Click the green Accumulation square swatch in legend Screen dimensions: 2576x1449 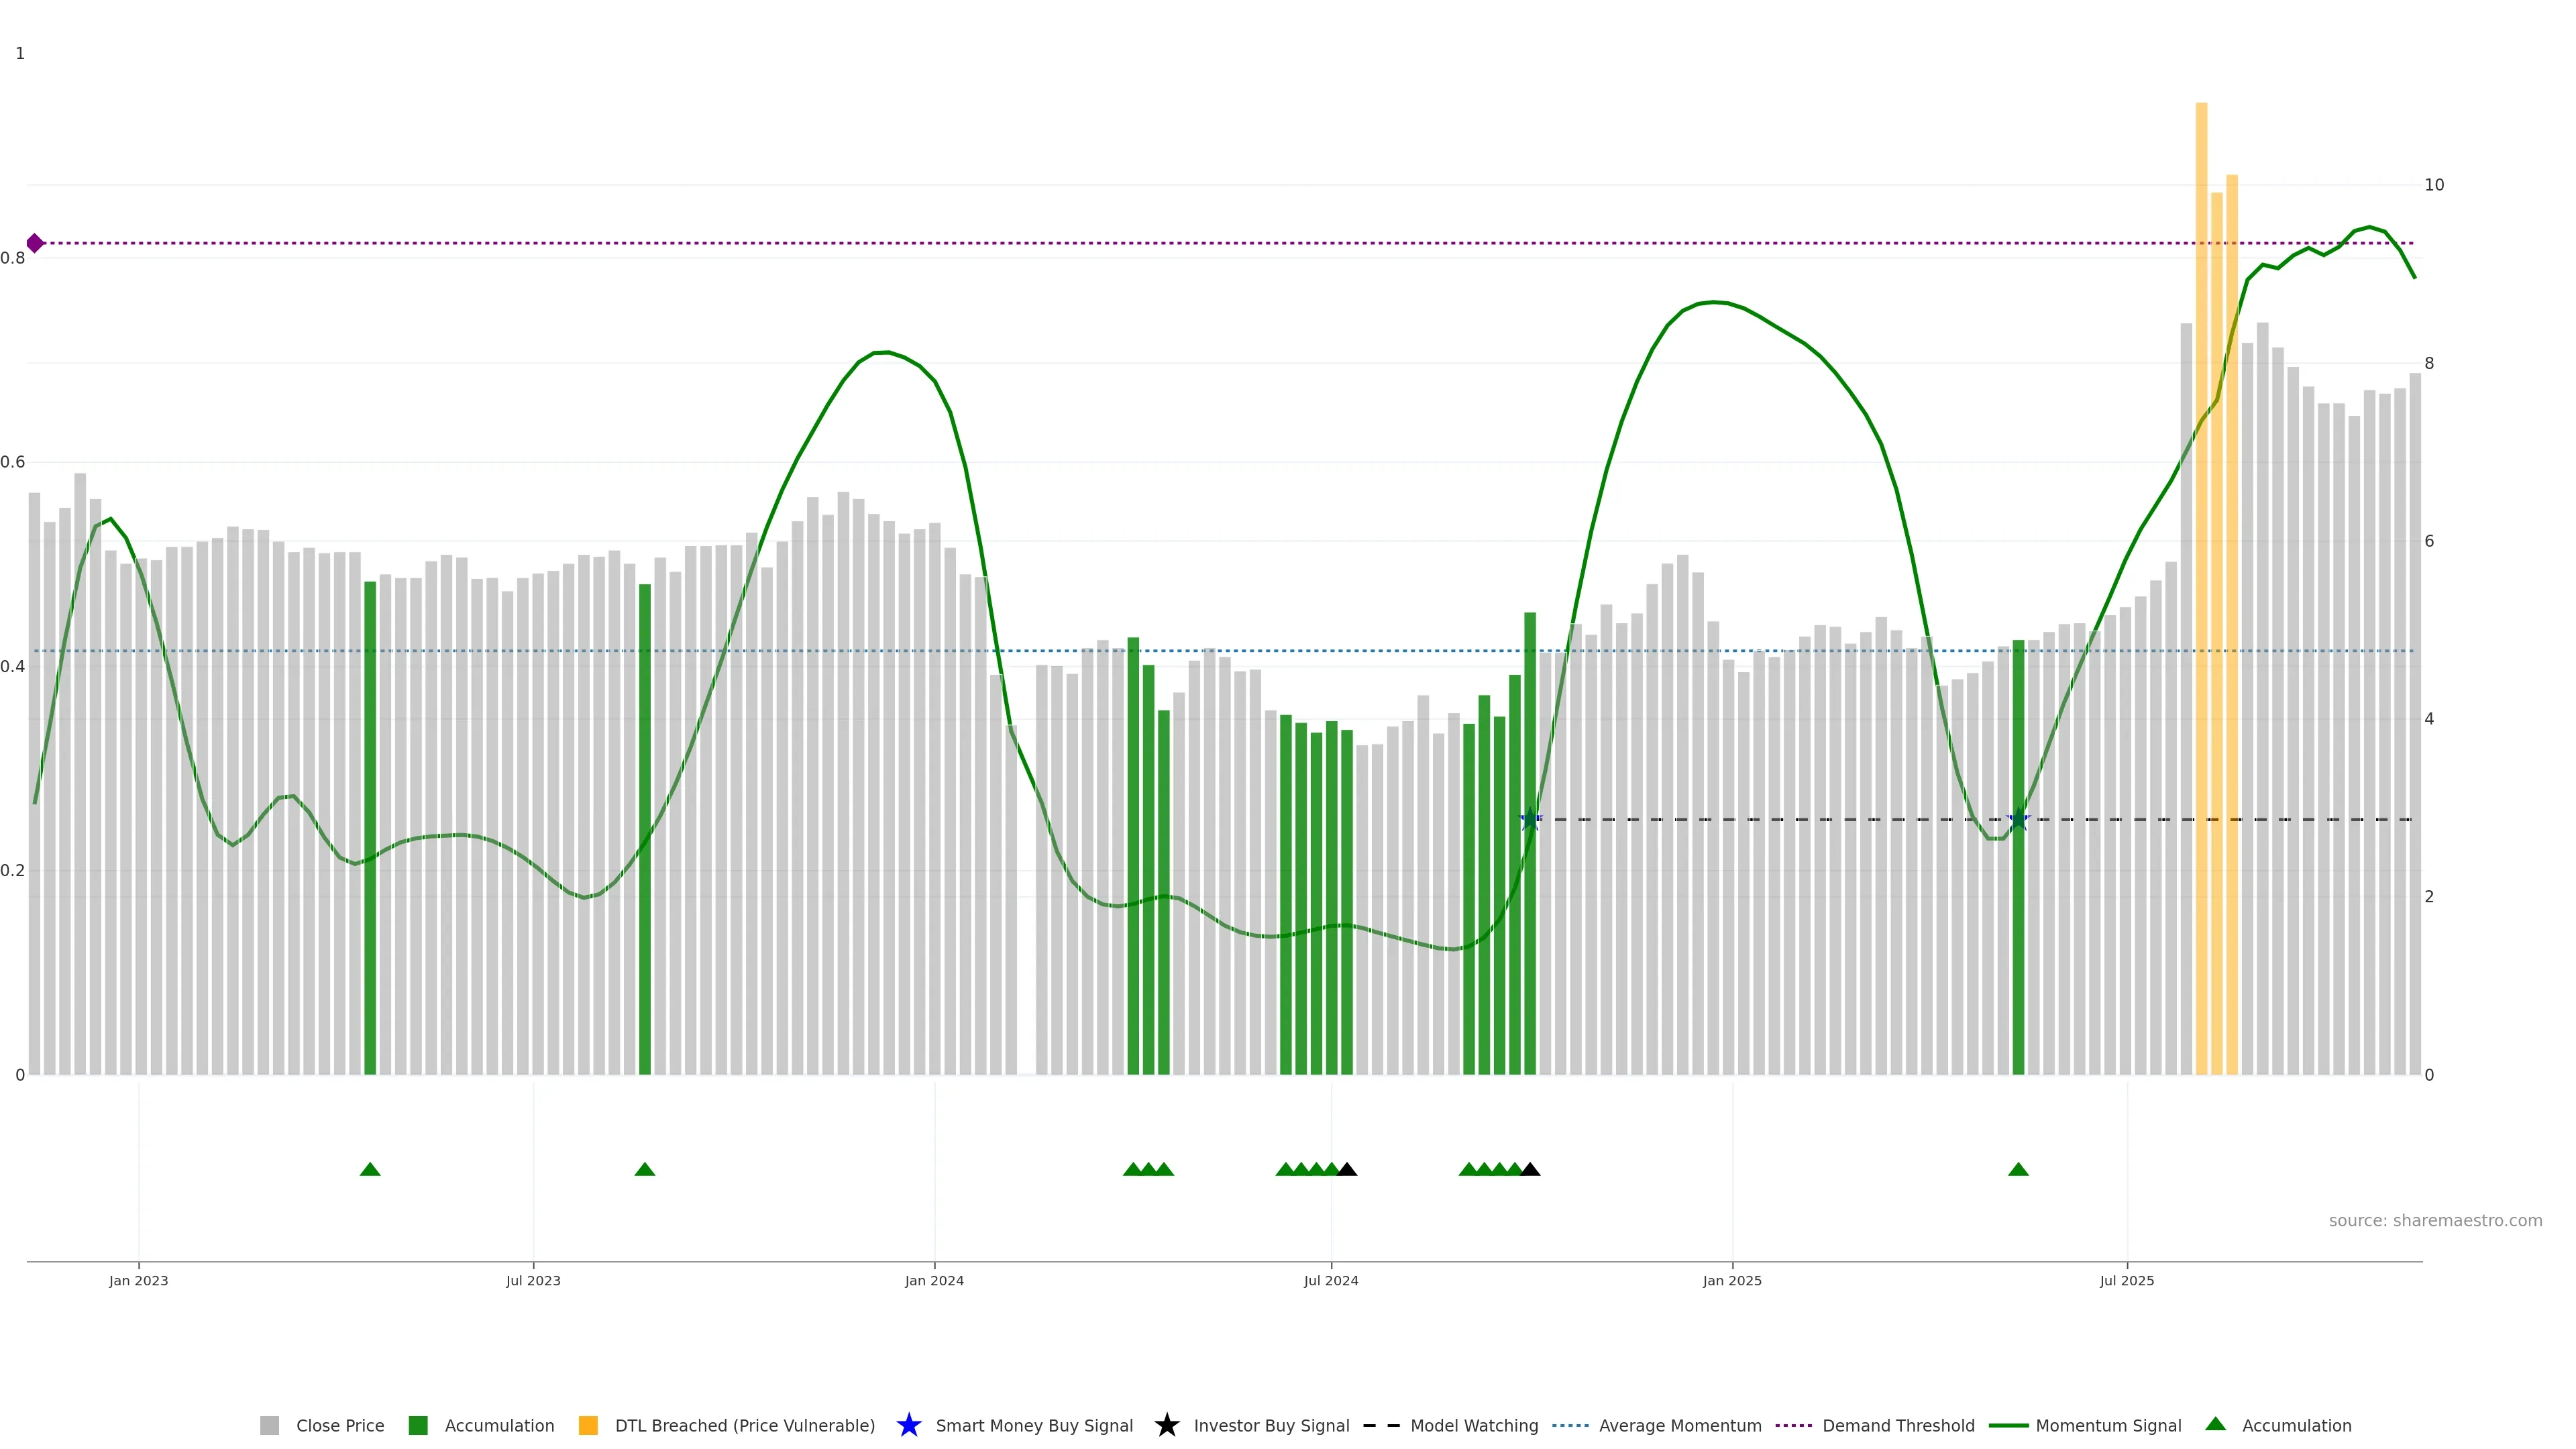pos(418,1426)
